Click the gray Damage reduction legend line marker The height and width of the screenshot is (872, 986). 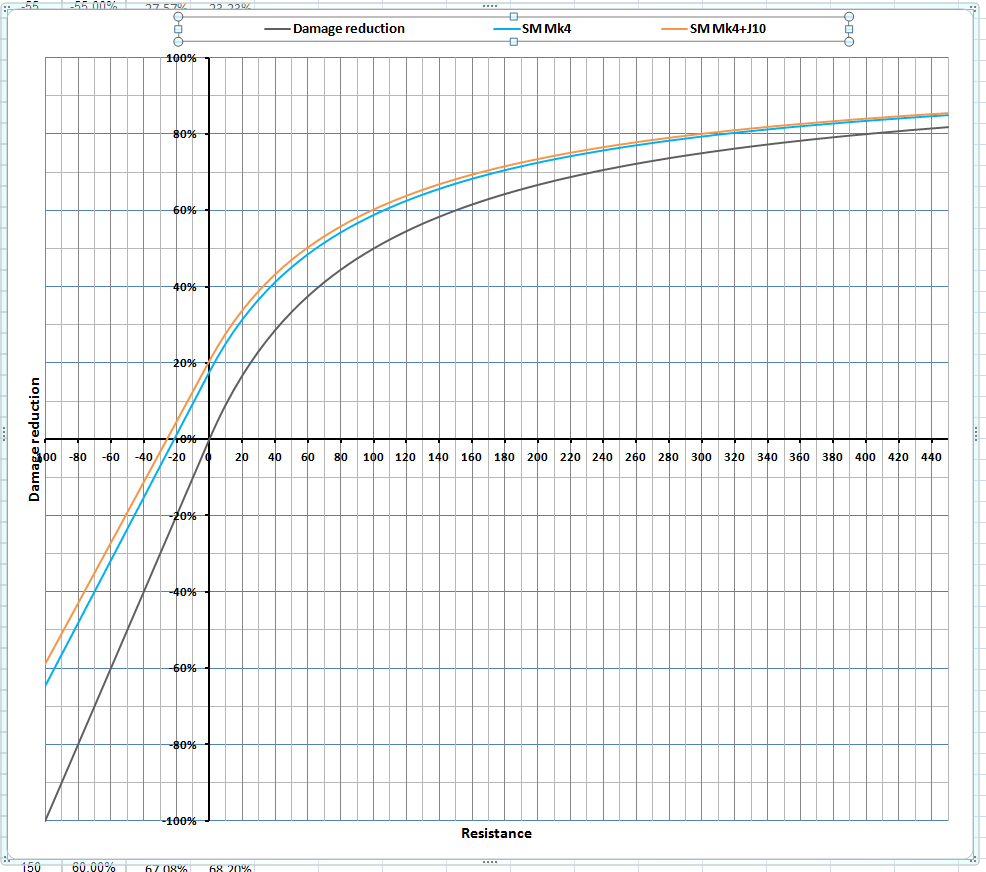[277, 29]
